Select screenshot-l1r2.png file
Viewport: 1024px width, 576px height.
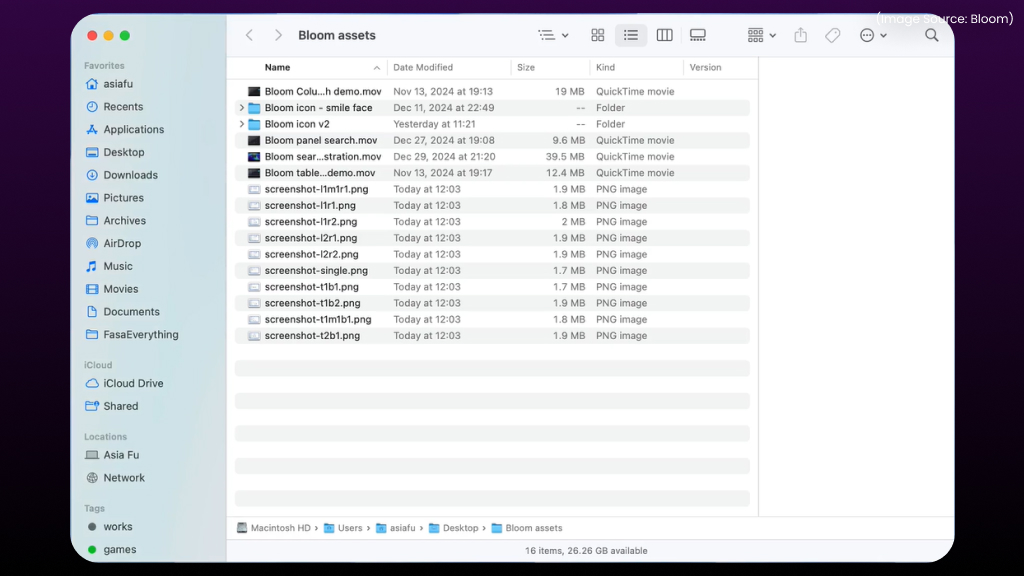point(311,221)
